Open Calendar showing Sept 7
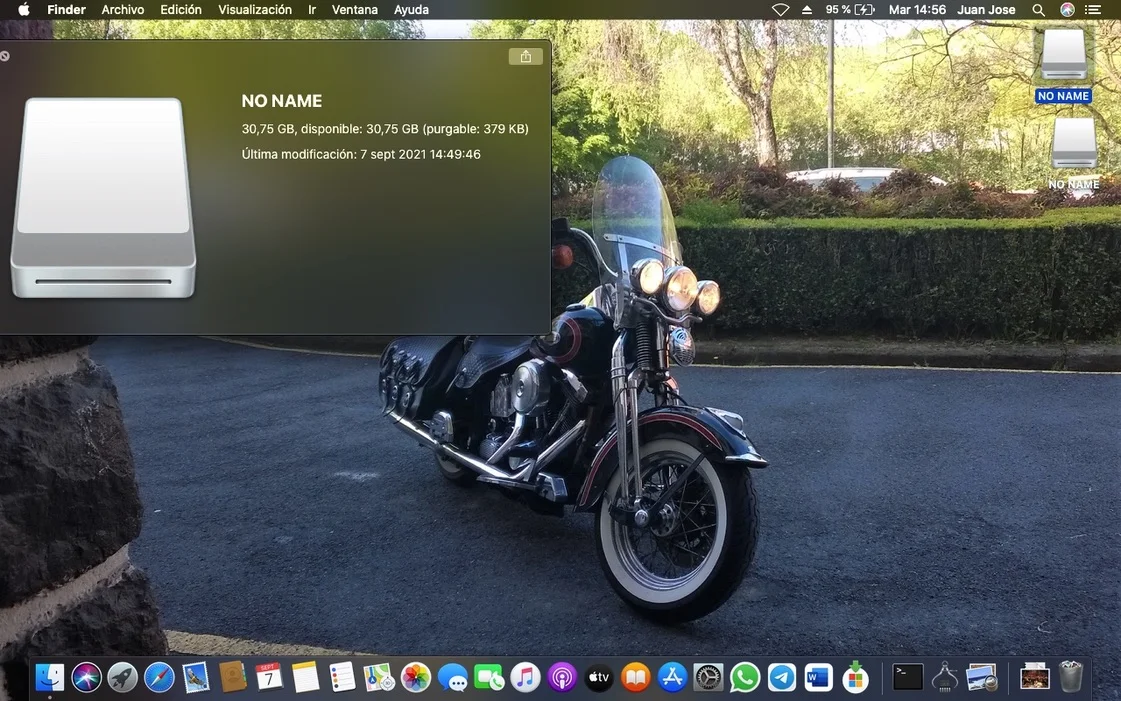Screen dimensions: 1121x701 coord(269,677)
